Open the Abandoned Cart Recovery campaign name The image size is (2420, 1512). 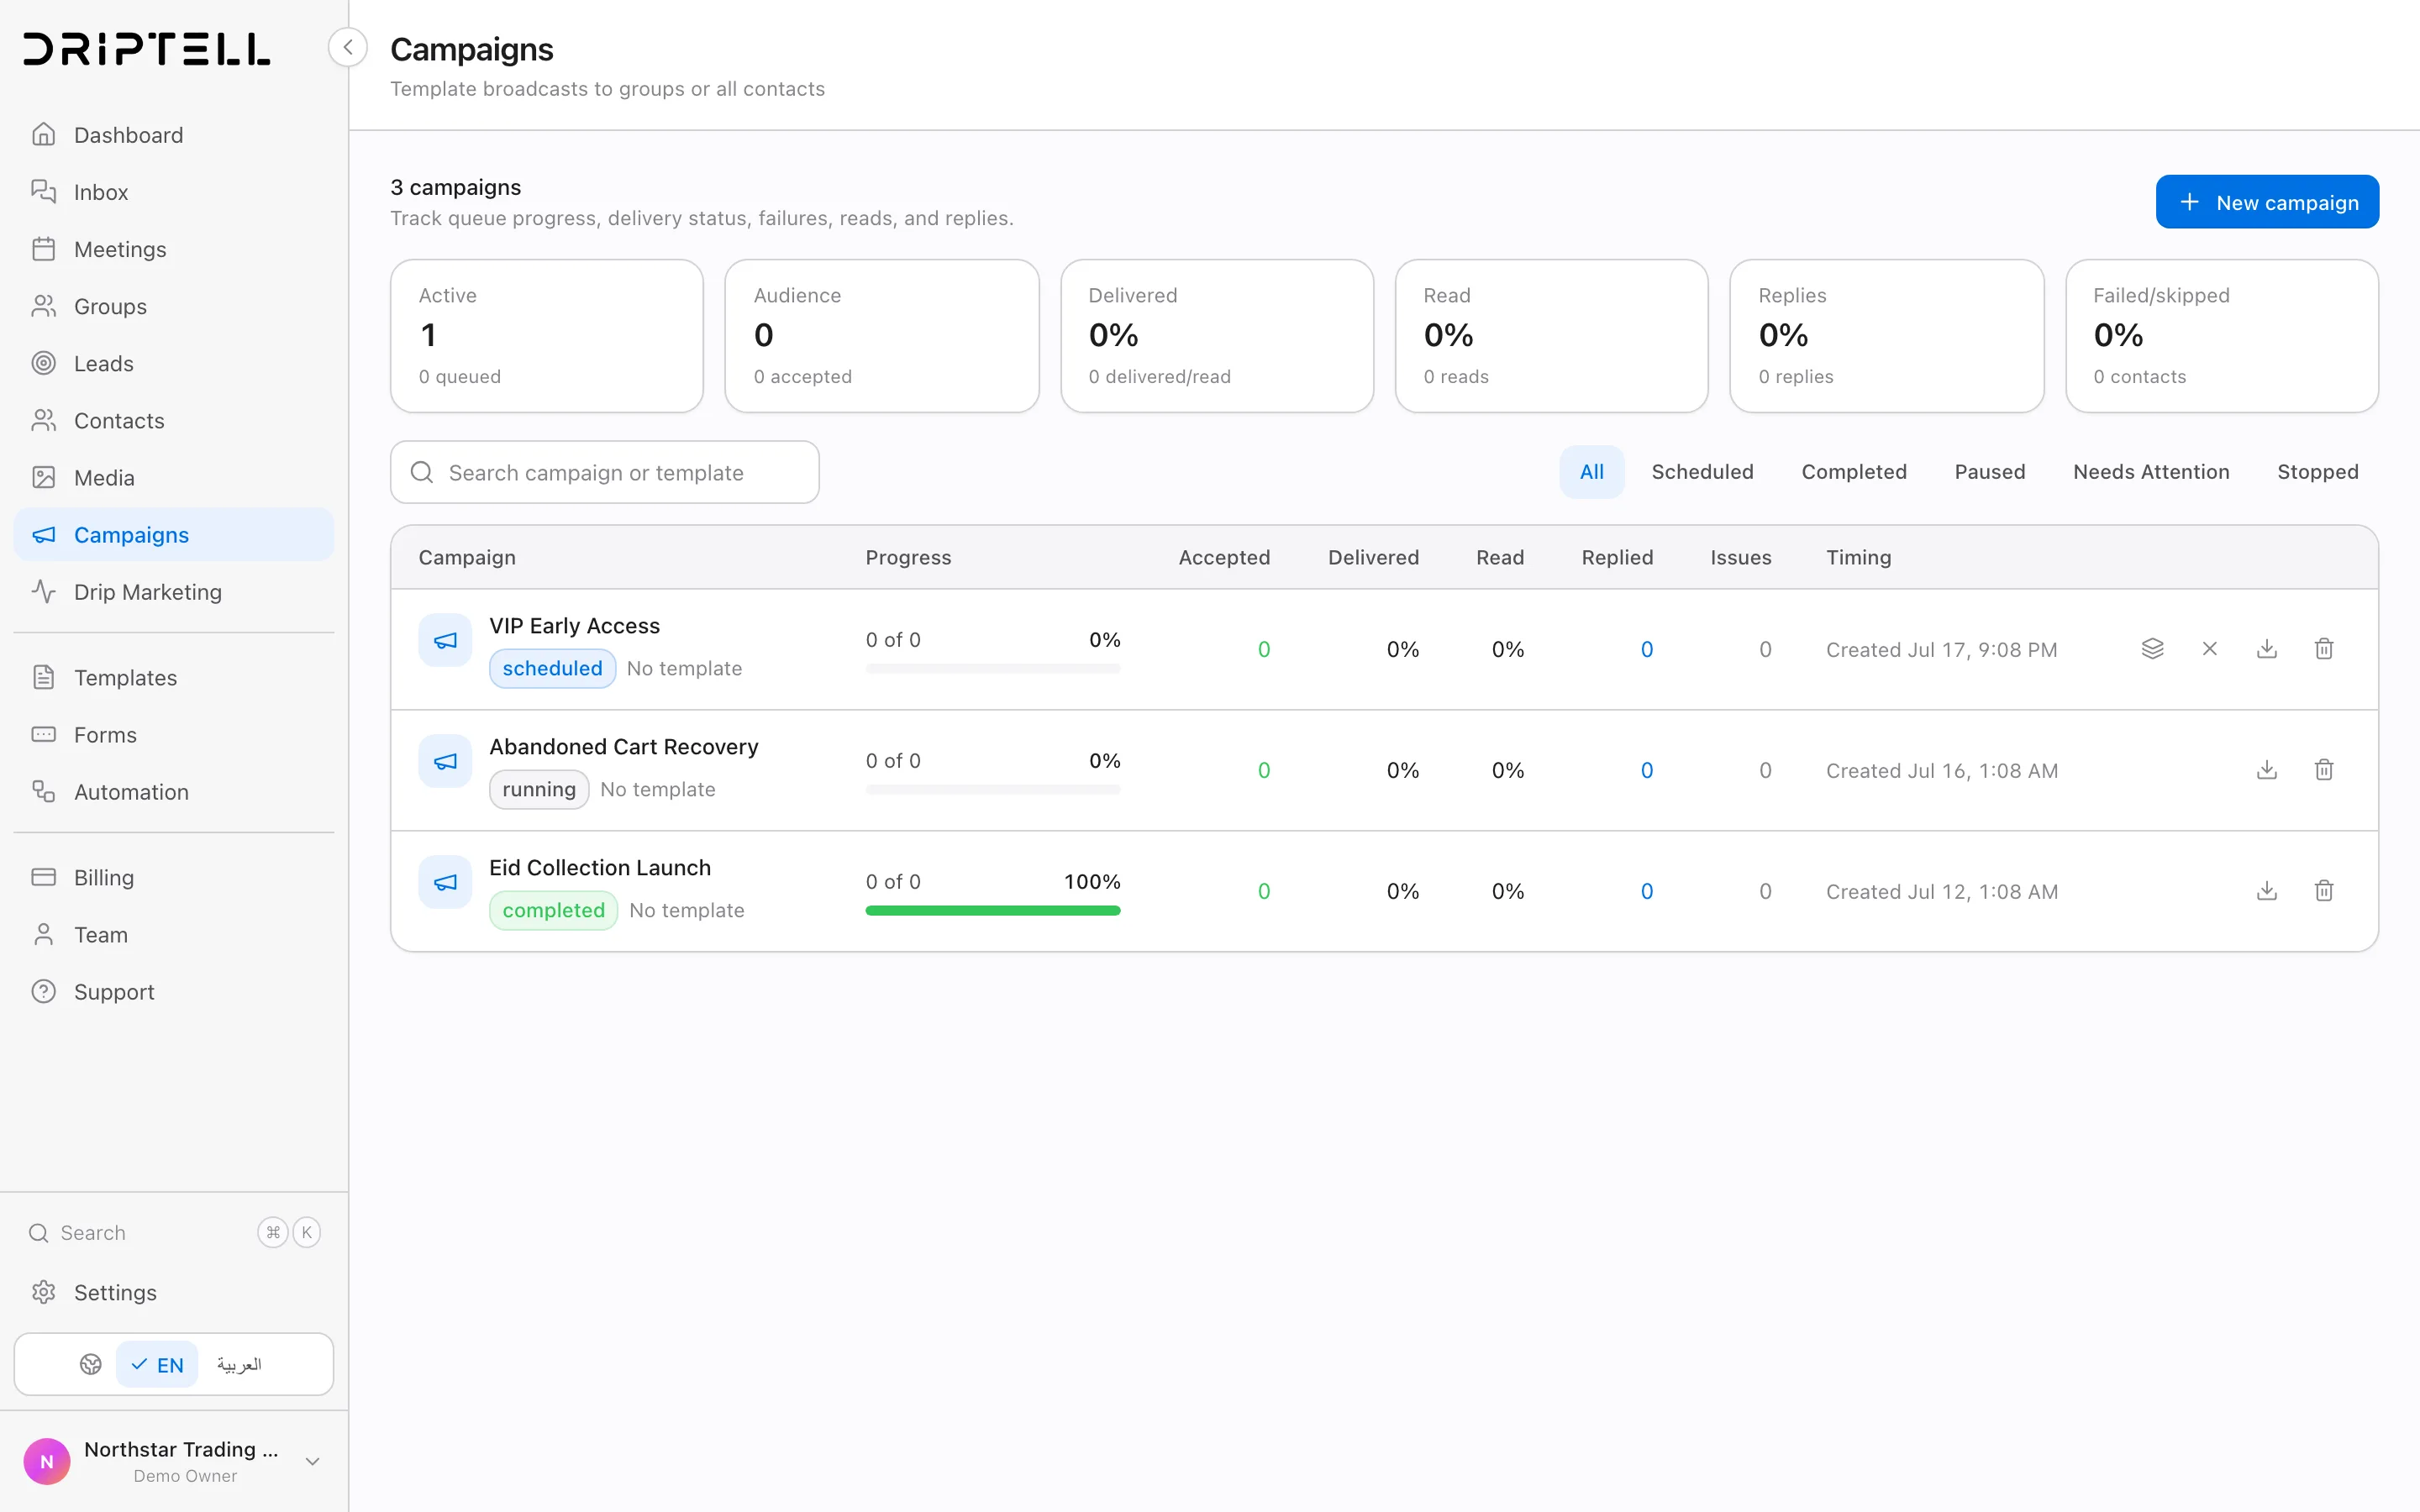pos(623,746)
